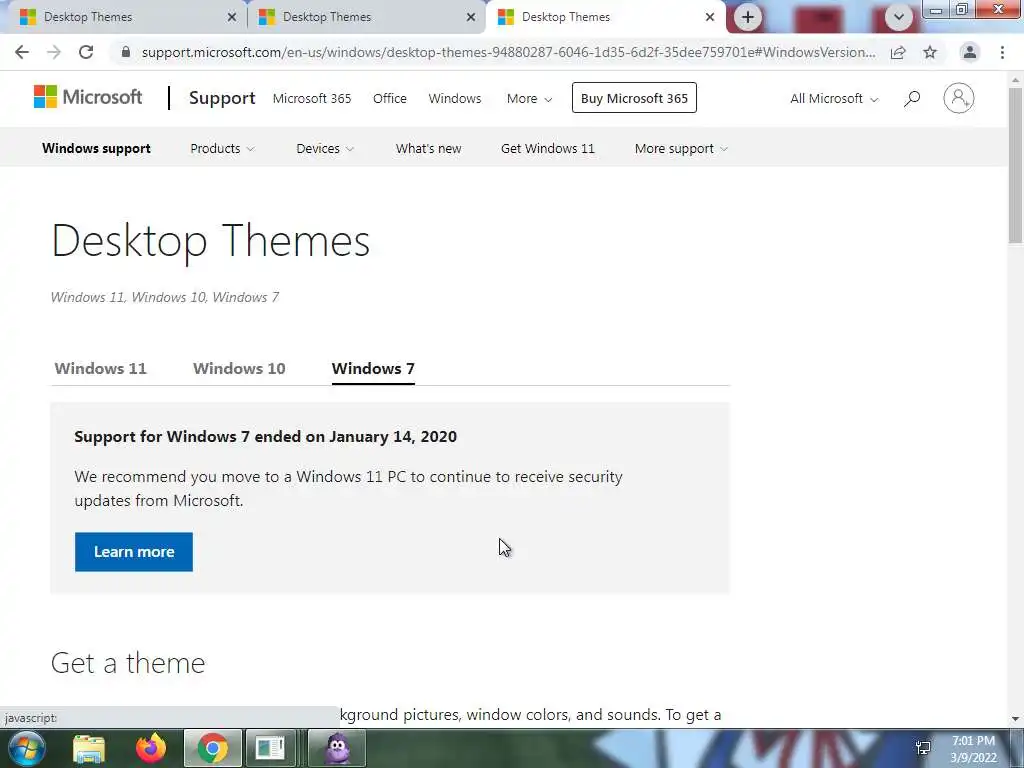
Task: Open the Chrome profile avatar
Action: (x=970, y=52)
